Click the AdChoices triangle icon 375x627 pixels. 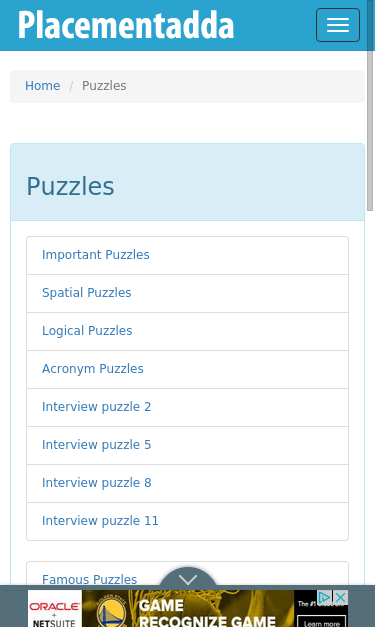pyautogui.click(x=324, y=597)
